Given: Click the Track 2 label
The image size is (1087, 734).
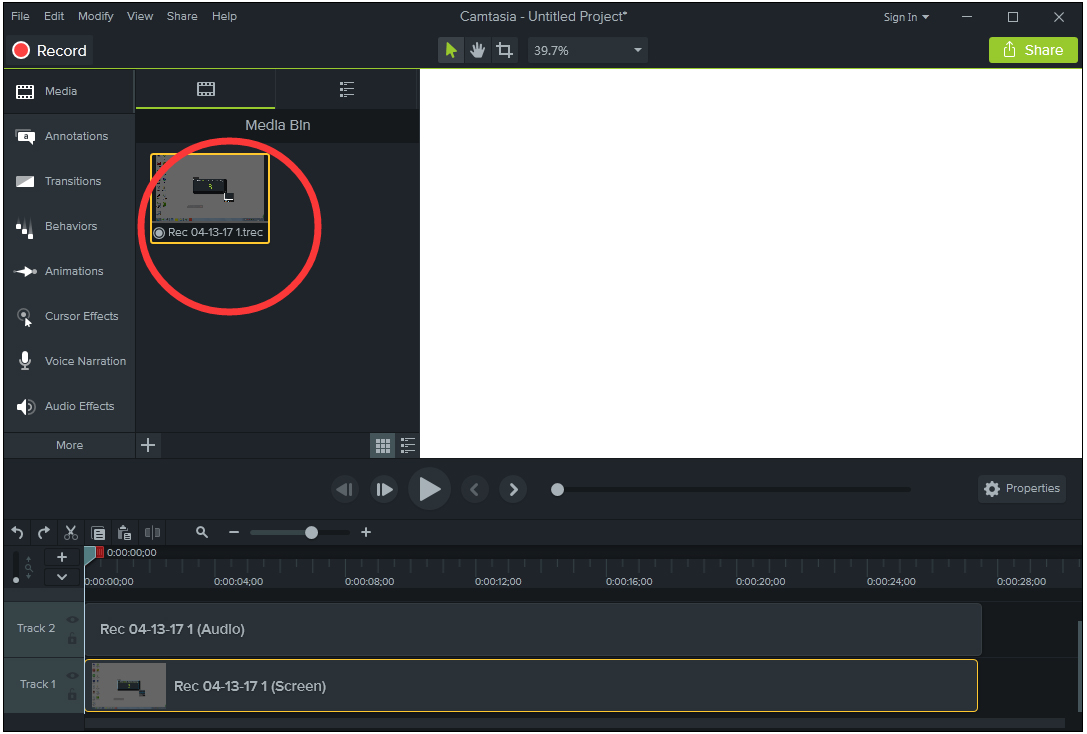Looking at the screenshot, I should tap(36, 628).
